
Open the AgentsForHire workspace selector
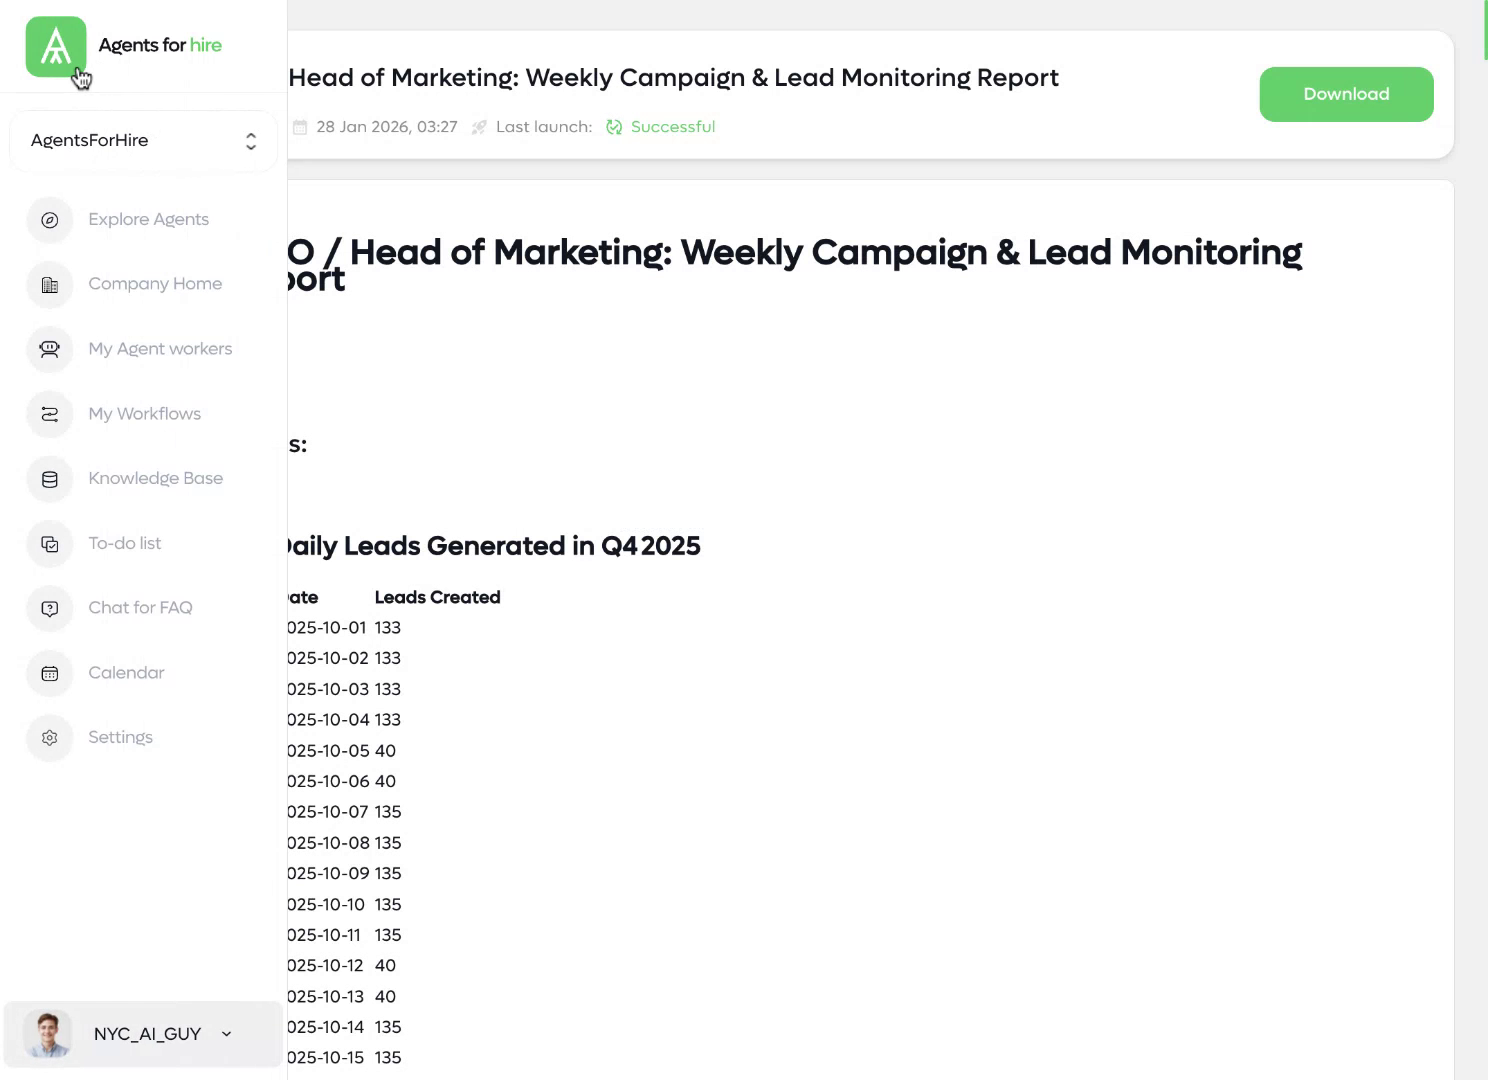coord(143,141)
